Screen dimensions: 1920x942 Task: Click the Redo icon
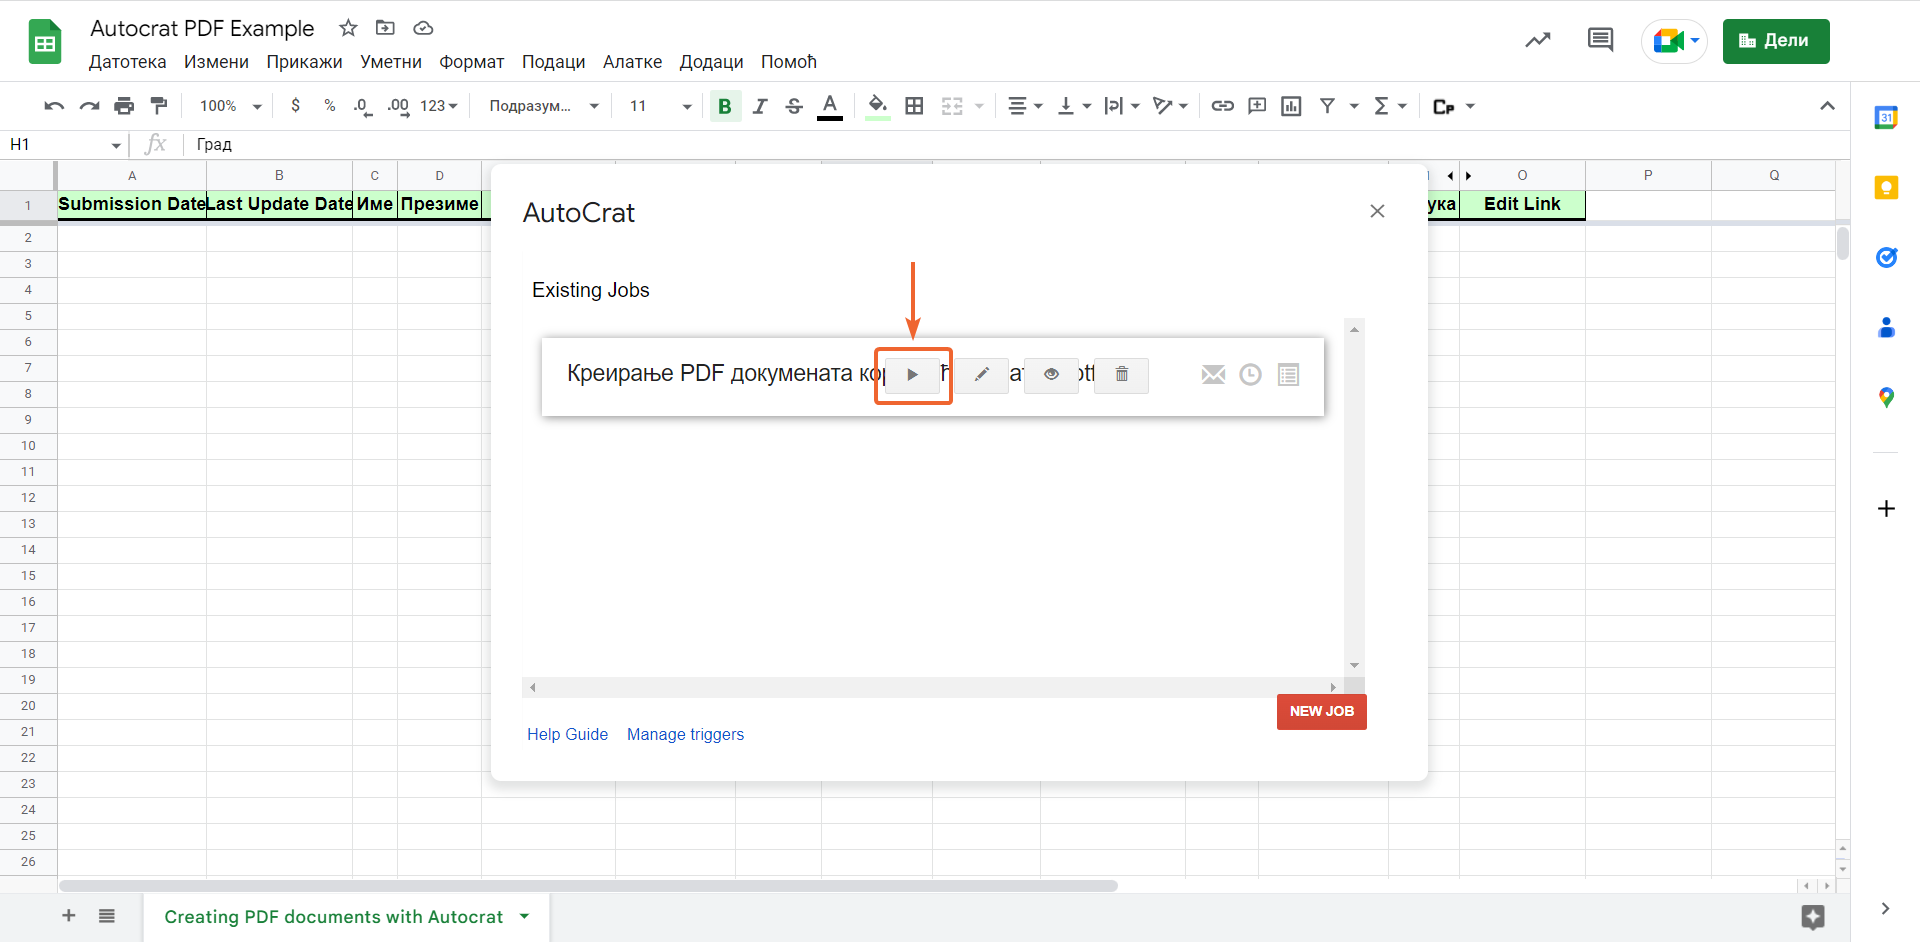pos(89,106)
